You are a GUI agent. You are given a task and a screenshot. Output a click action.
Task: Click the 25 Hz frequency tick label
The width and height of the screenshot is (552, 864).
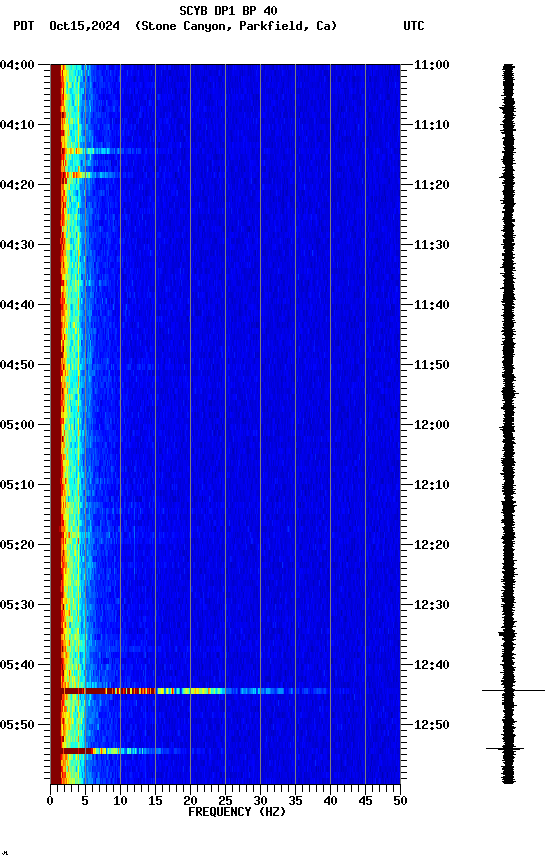(225, 801)
